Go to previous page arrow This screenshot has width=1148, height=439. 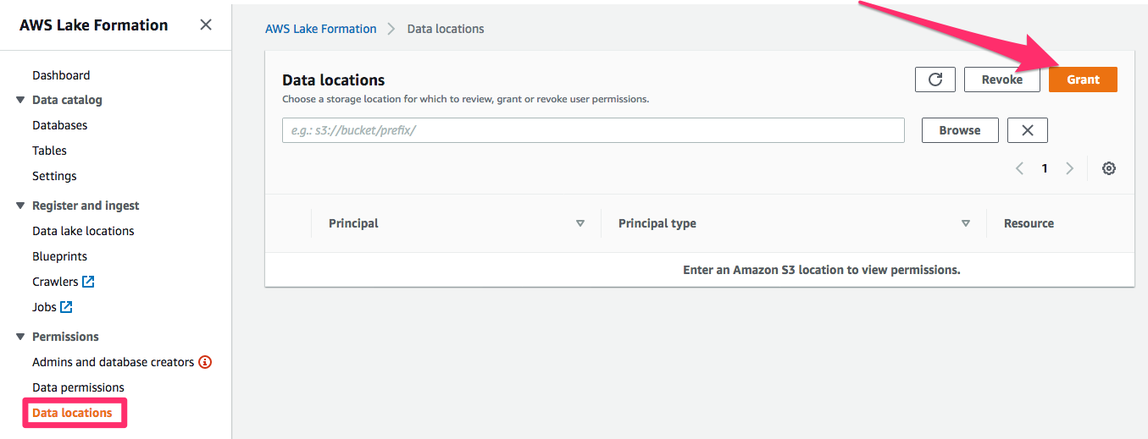click(1019, 169)
